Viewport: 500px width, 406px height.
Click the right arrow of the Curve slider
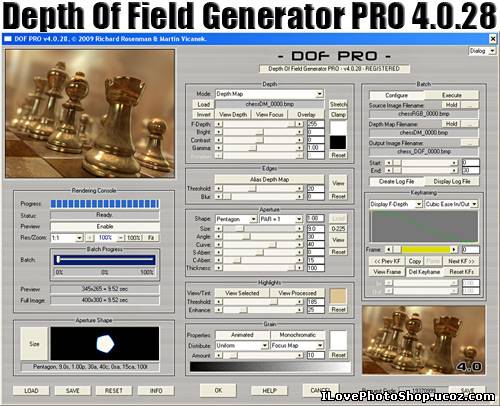300,245
